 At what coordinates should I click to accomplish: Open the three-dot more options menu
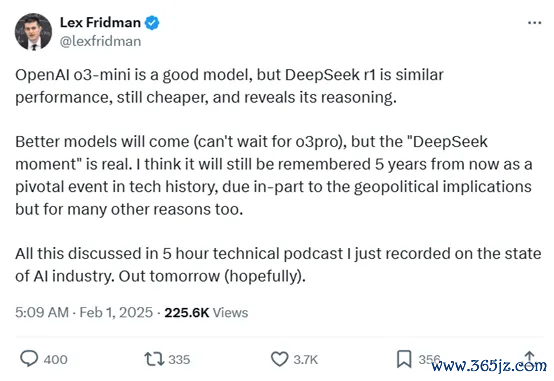(x=534, y=23)
